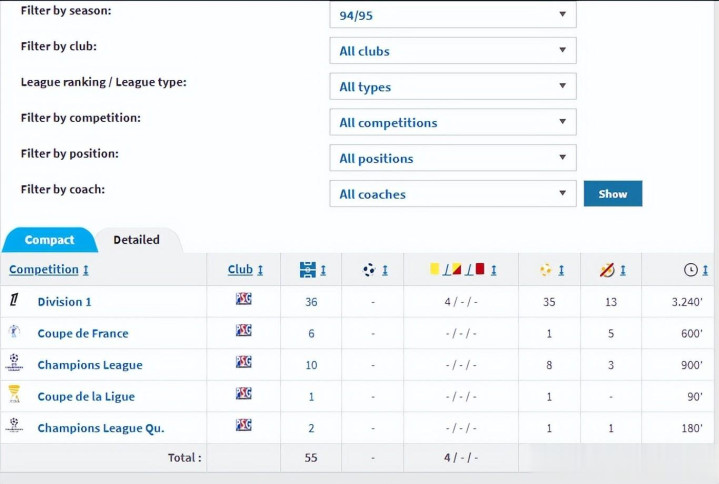Image resolution: width=719 pixels, height=484 pixels.
Task: Select the Compact tab
Action: pos(49,240)
